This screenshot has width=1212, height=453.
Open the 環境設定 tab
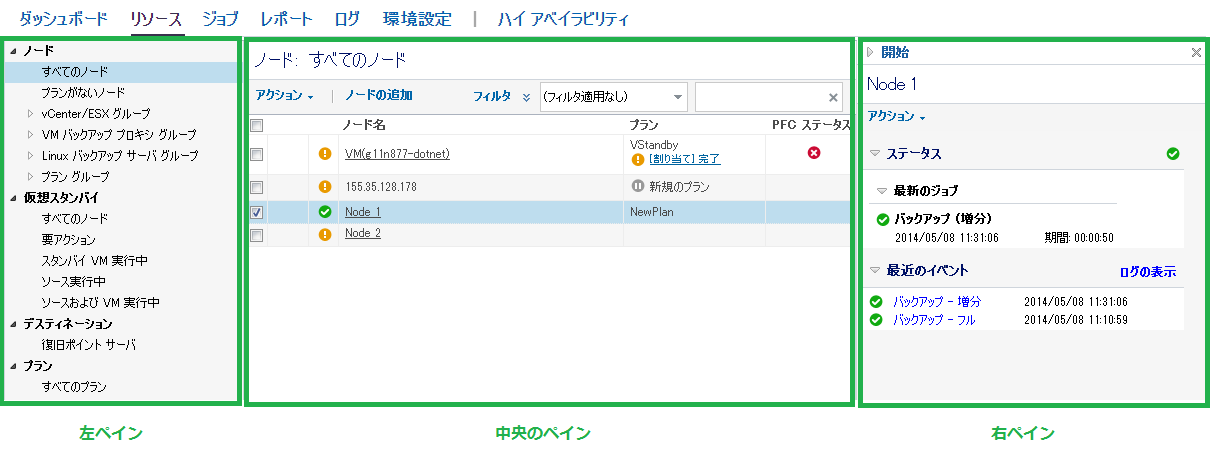pos(417,18)
